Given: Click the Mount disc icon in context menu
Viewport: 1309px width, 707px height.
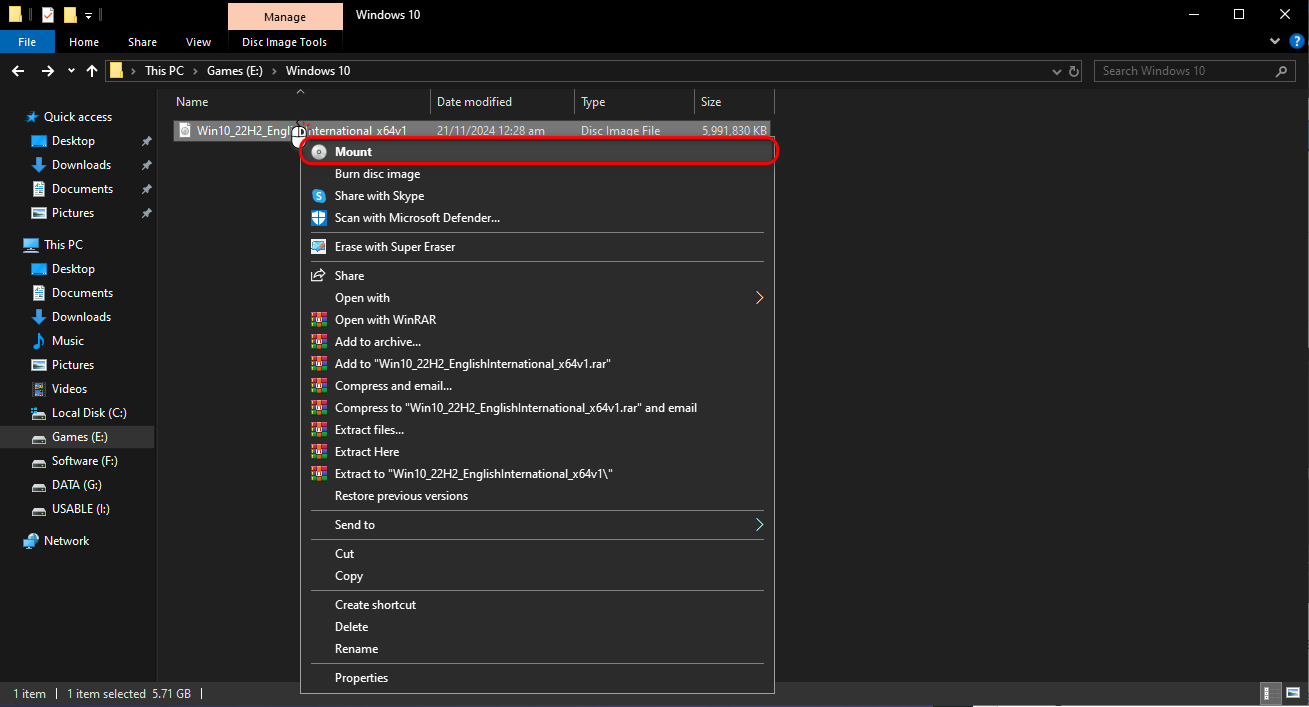Looking at the screenshot, I should click(319, 152).
